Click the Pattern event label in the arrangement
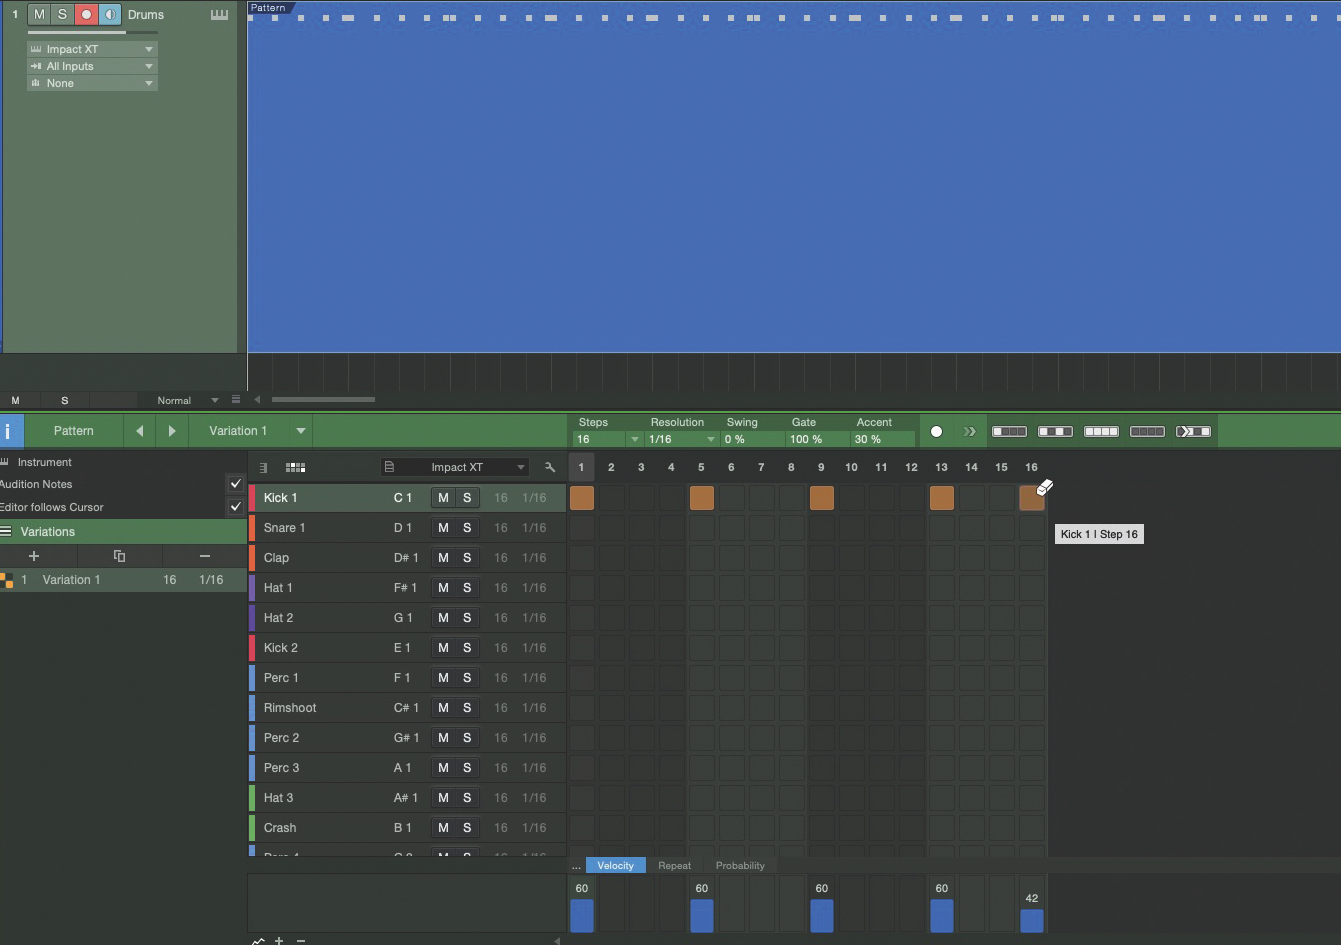1341x945 pixels. (x=267, y=8)
